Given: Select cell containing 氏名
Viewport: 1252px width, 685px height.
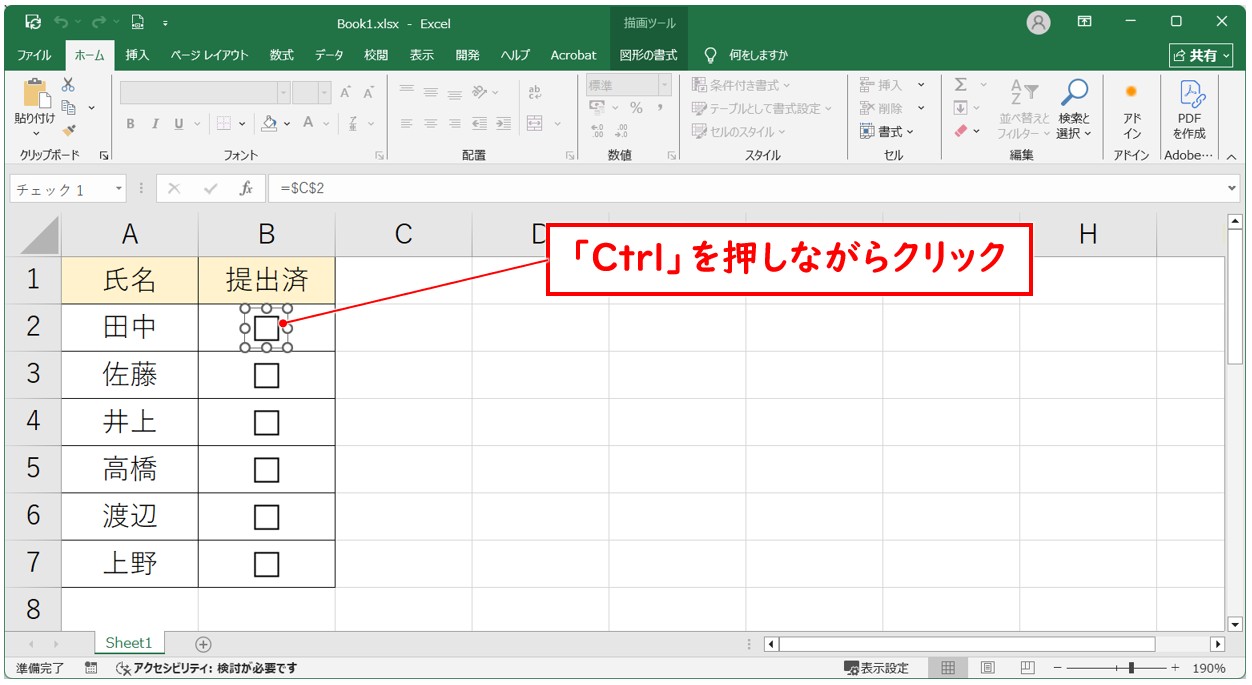Looking at the screenshot, I should (x=130, y=280).
